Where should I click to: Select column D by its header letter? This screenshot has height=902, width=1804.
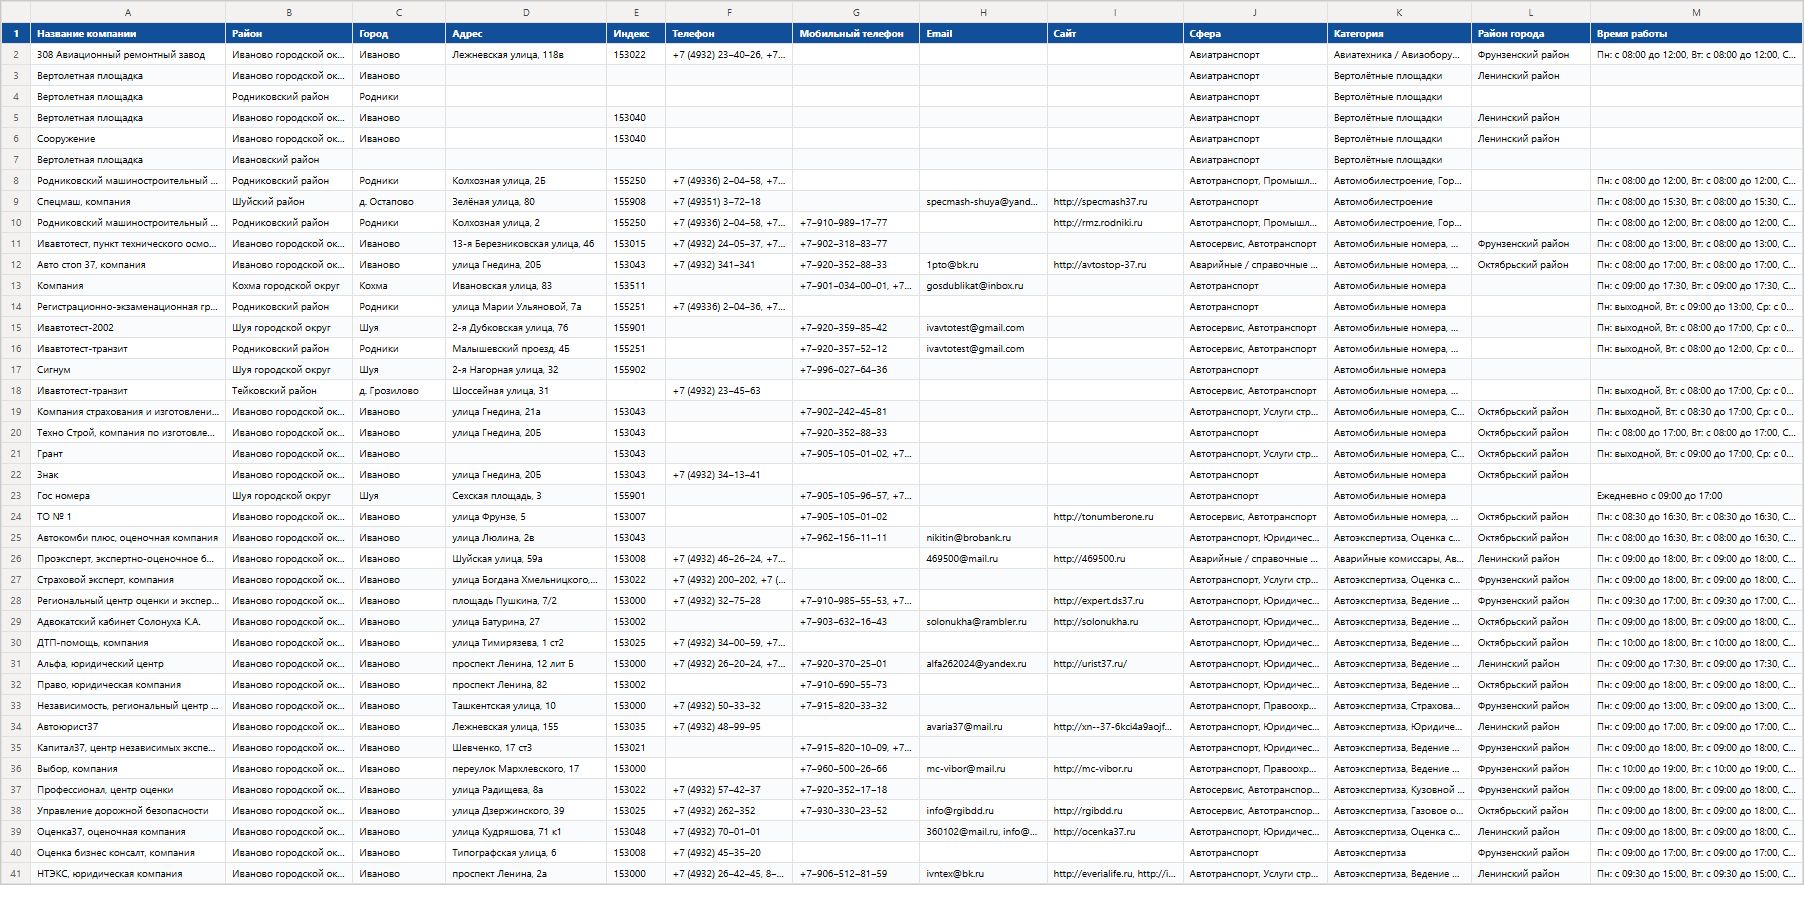[526, 12]
